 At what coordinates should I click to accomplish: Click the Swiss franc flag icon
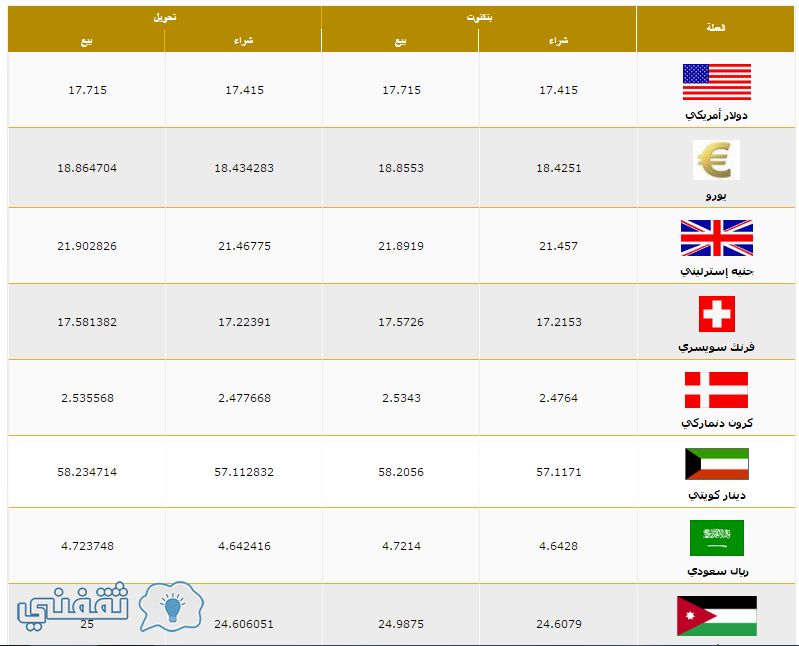tap(716, 314)
